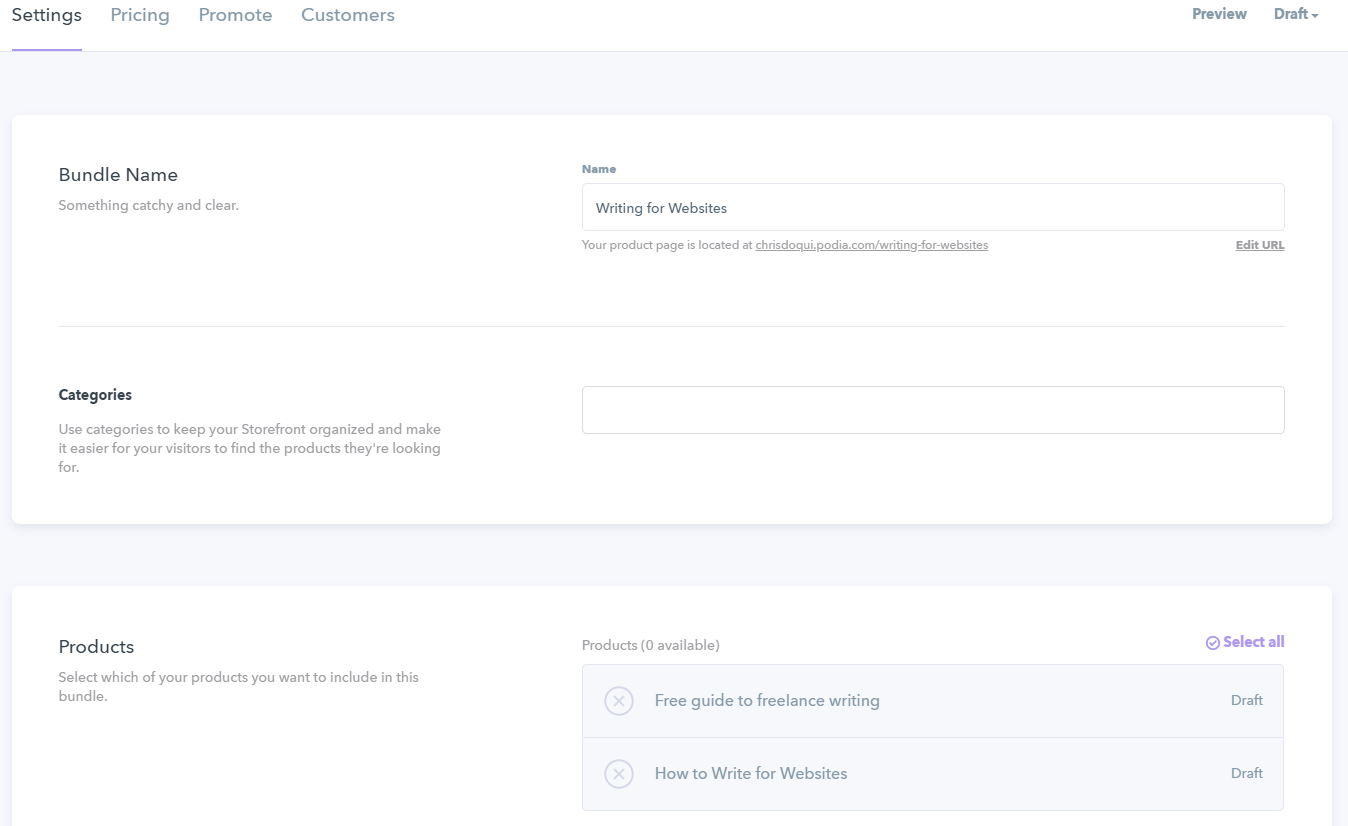Open the Draft status dropdown in the top bar

(x=1296, y=15)
